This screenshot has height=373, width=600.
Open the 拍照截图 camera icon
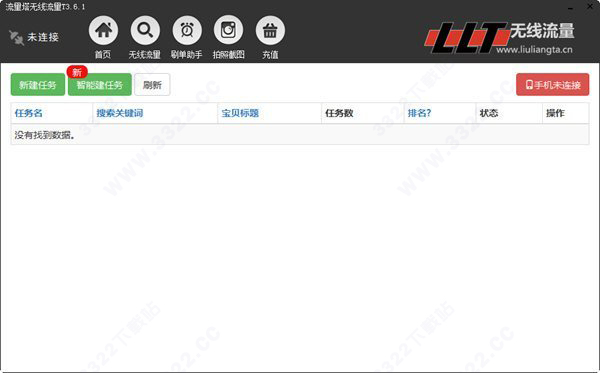pyautogui.click(x=228, y=30)
